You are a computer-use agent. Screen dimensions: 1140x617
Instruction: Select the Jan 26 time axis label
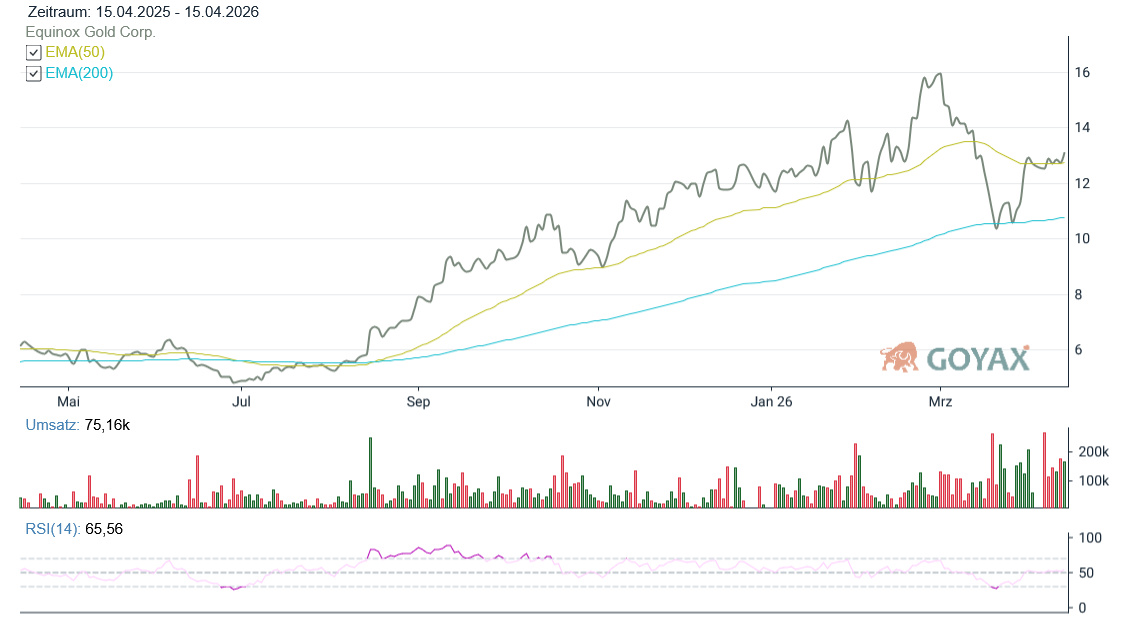(771, 402)
